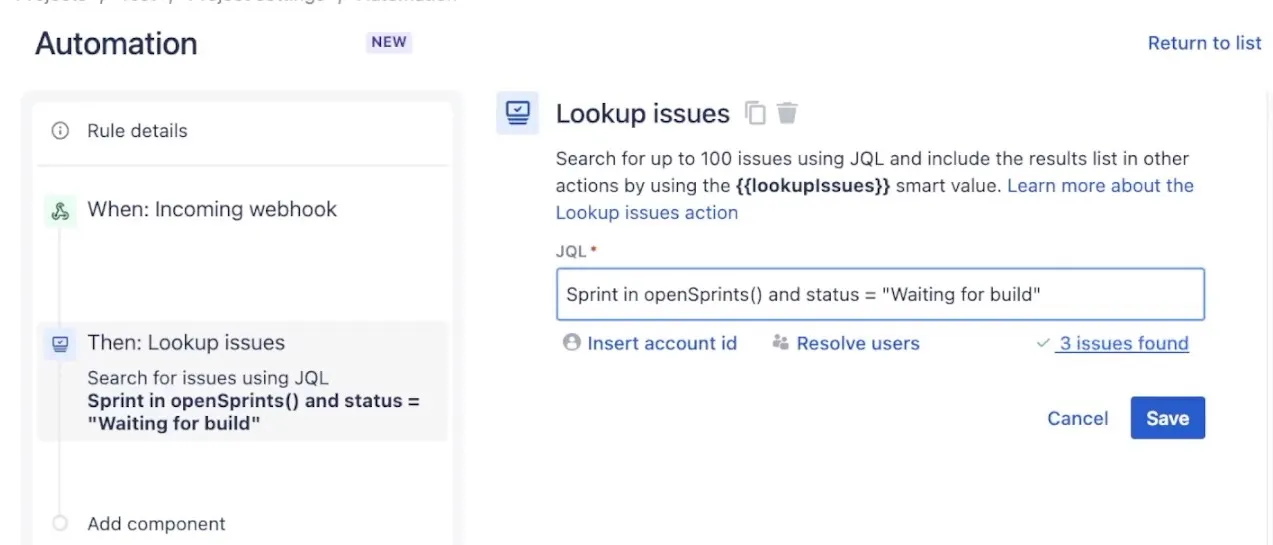Viewport: 1273px width, 545px height.
Task: Delete the Lookup issues action via trash icon
Action: click(788, 113)
